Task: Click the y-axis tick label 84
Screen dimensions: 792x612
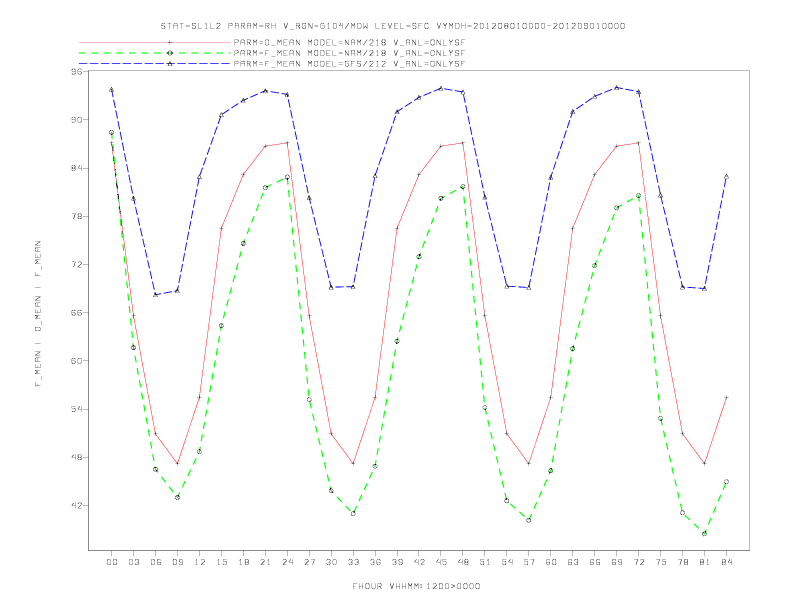Action: pos(76,168)
